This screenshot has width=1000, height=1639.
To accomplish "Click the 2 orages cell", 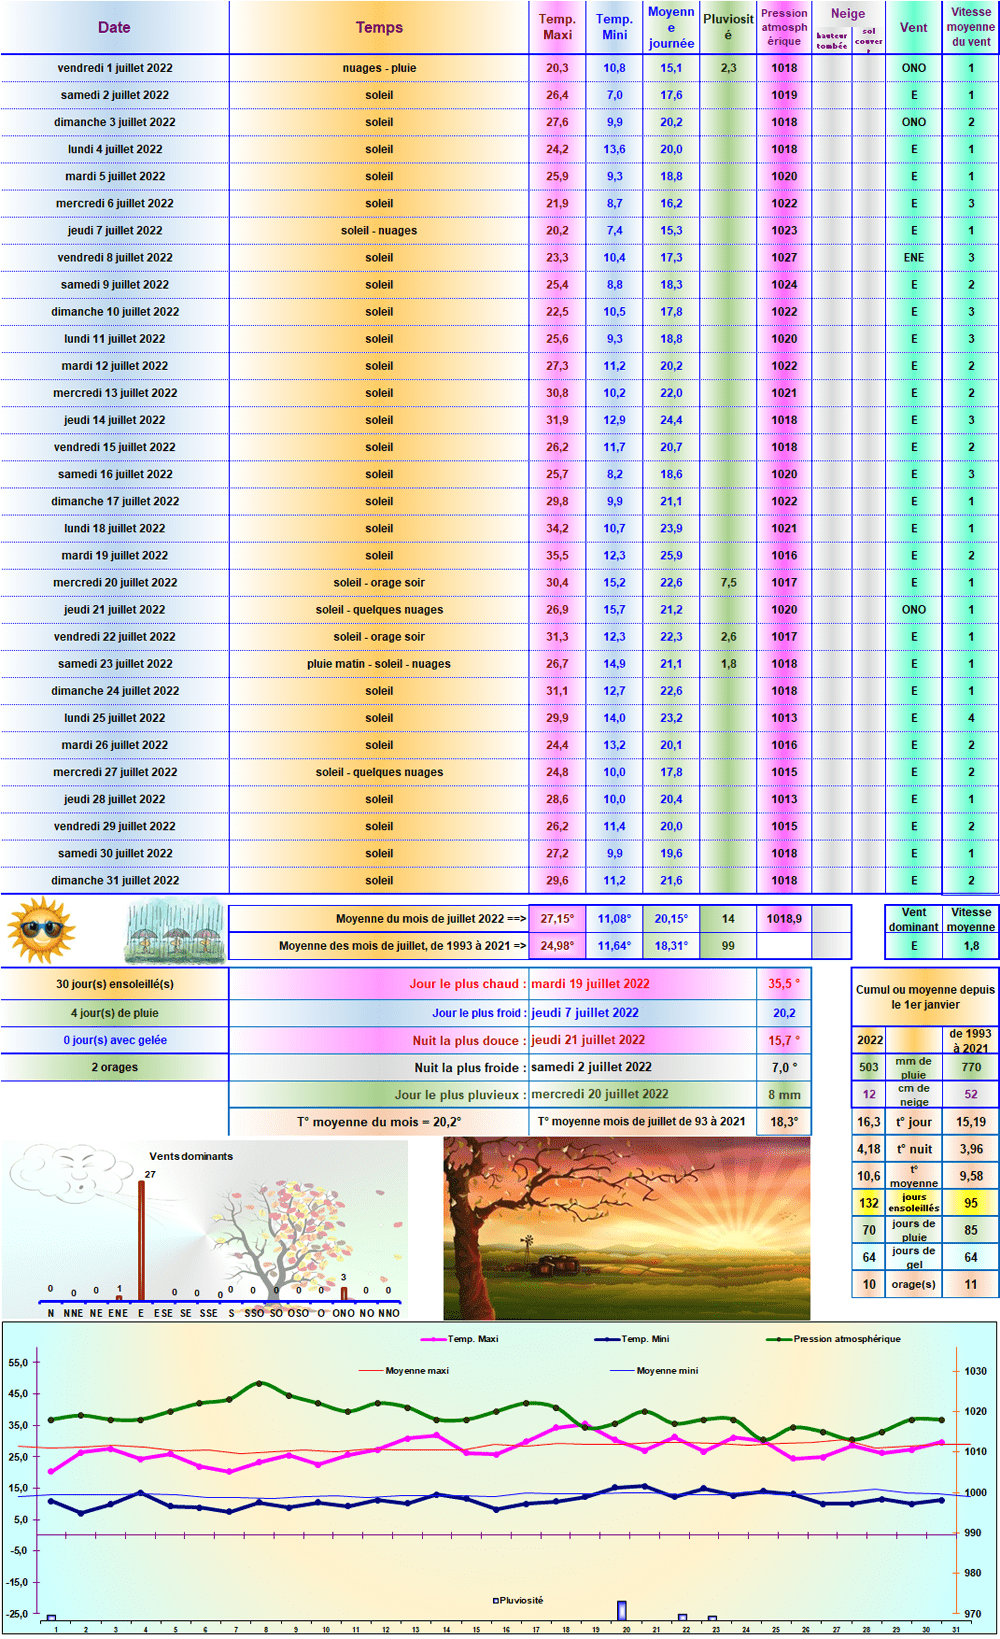I will coord(115,1067).
